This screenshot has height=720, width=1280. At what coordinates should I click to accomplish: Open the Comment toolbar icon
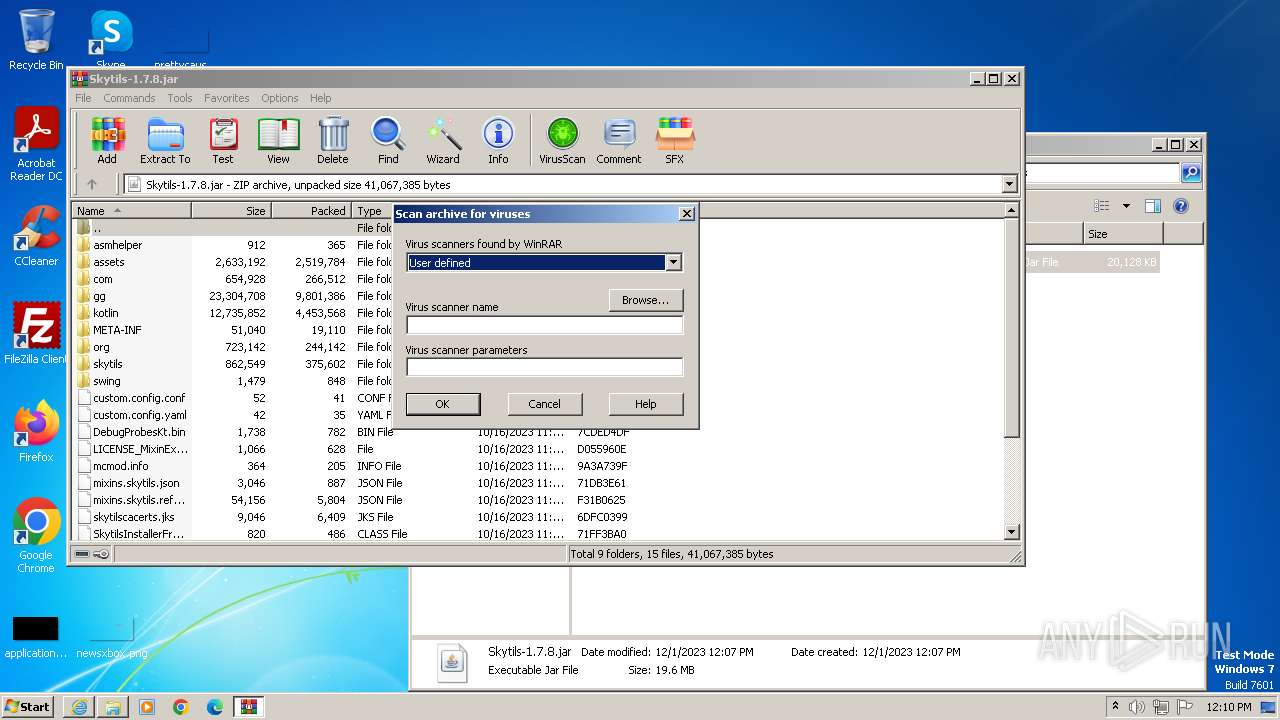tap(619, 141)
